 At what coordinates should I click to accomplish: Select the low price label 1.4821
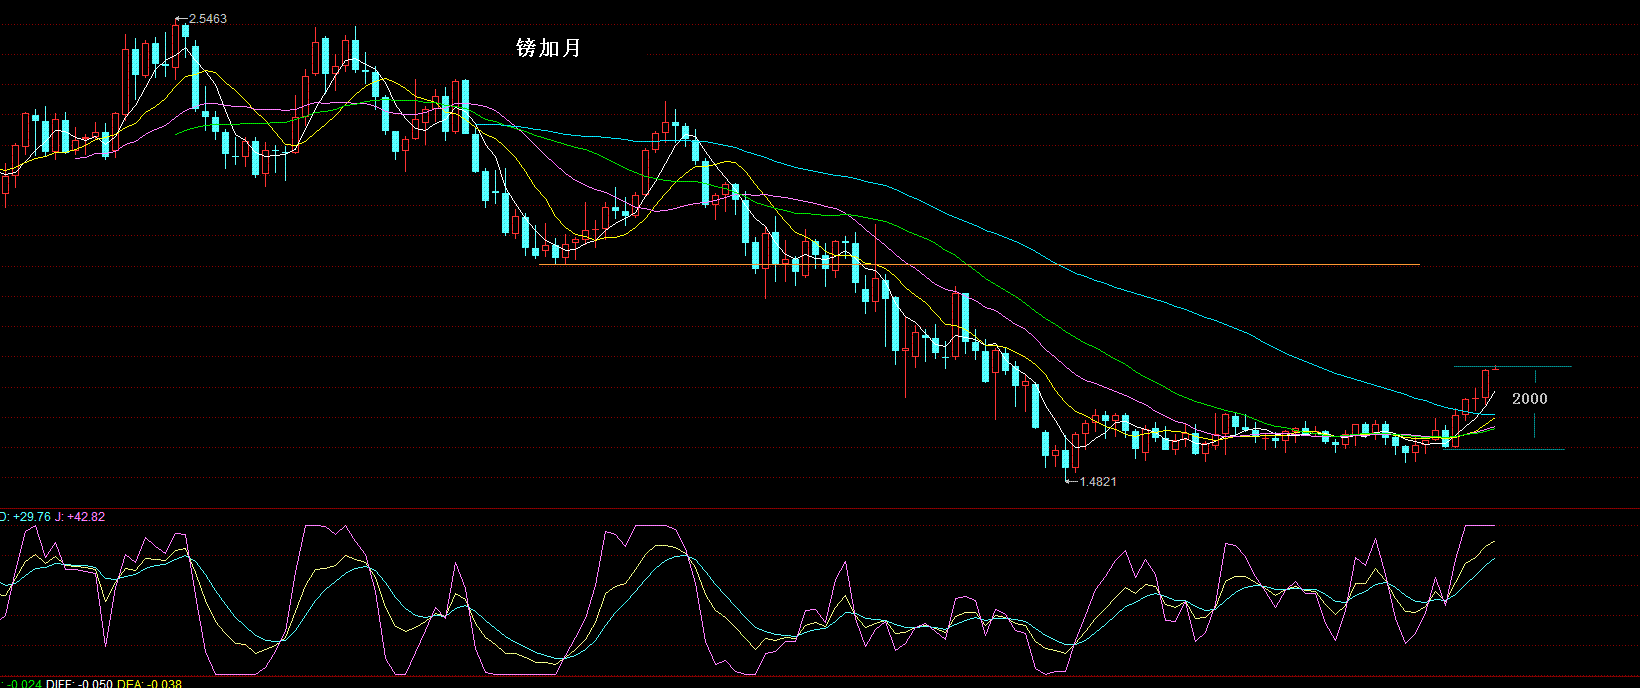pyautogui.click(x=1098, y=481)
